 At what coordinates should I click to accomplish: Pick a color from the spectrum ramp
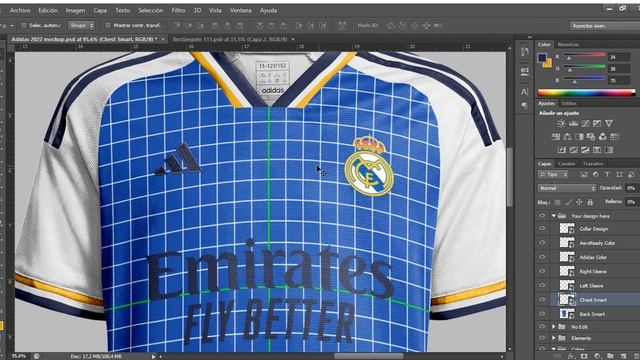[x=587, y=93]
